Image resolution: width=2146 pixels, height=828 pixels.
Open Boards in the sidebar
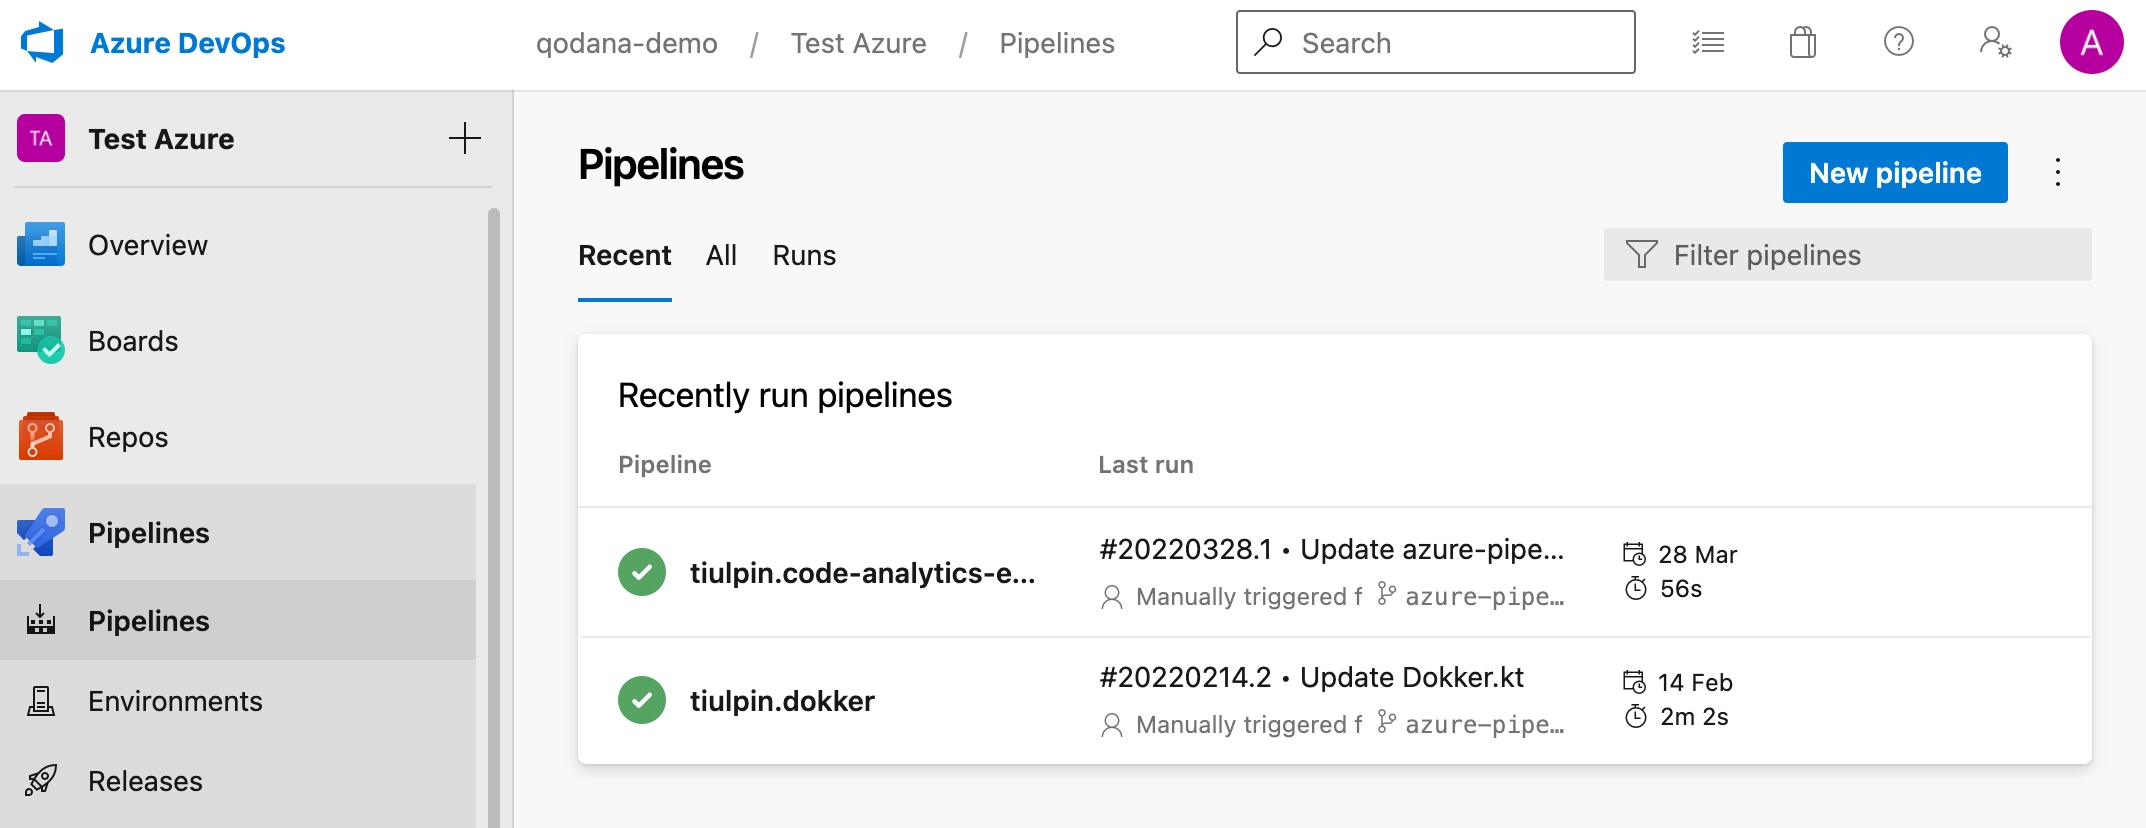pos(238,341)
